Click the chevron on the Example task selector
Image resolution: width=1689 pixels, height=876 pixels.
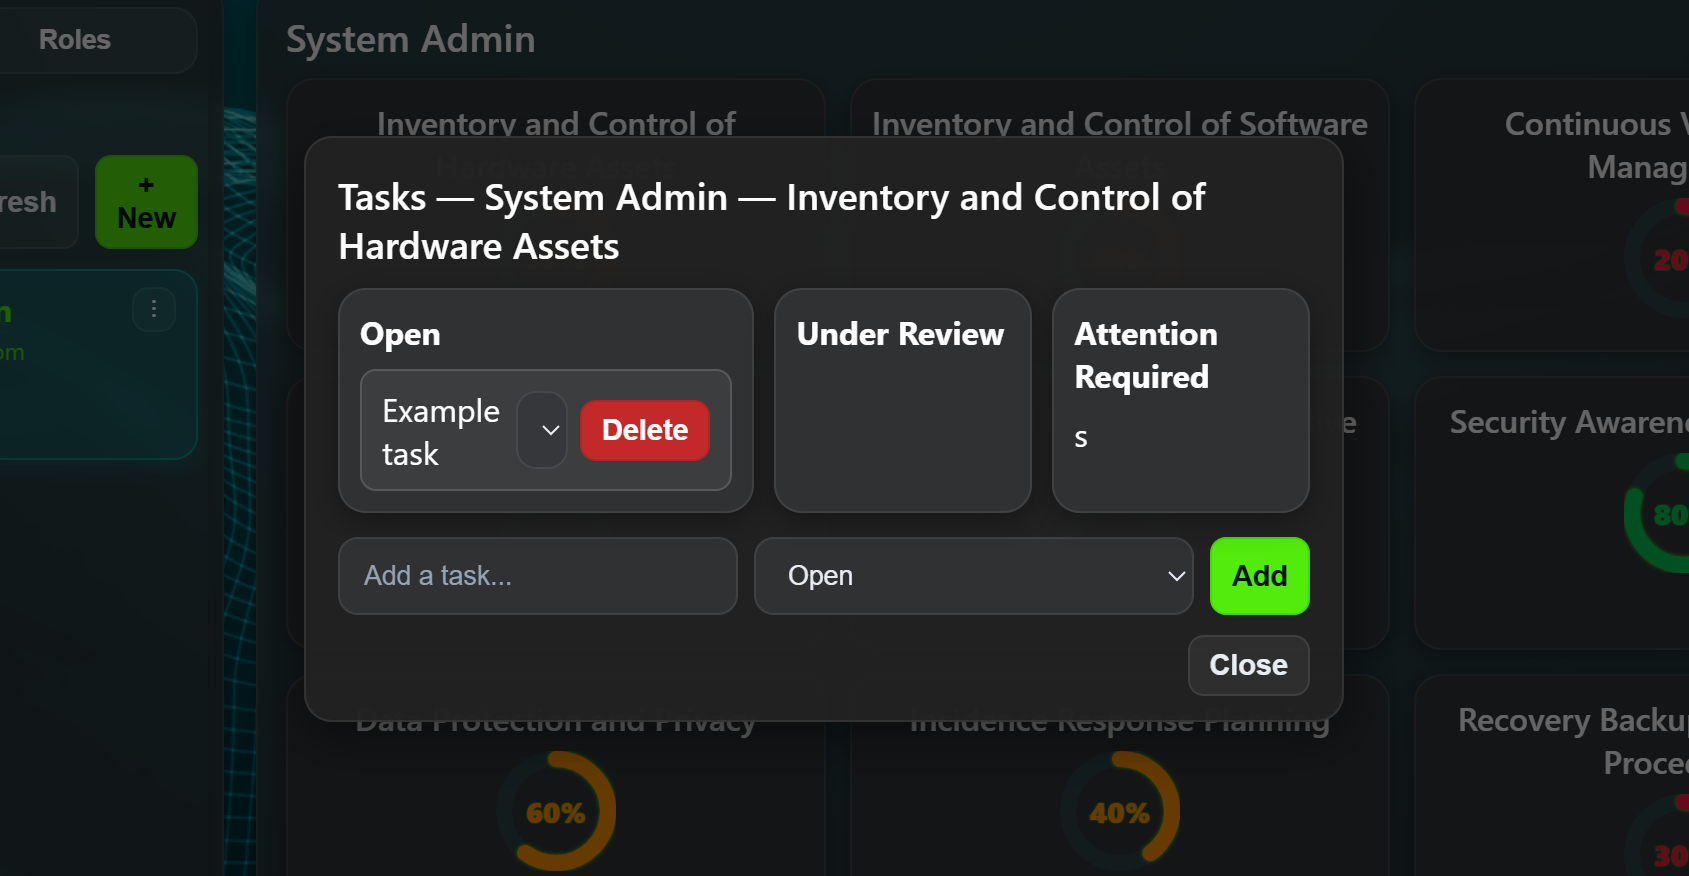tap(542, 430)
